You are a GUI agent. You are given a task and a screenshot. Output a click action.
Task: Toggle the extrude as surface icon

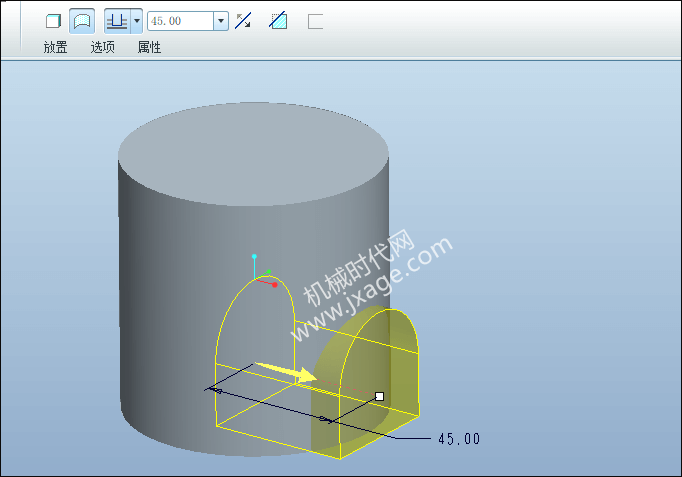tap(82, 21)
